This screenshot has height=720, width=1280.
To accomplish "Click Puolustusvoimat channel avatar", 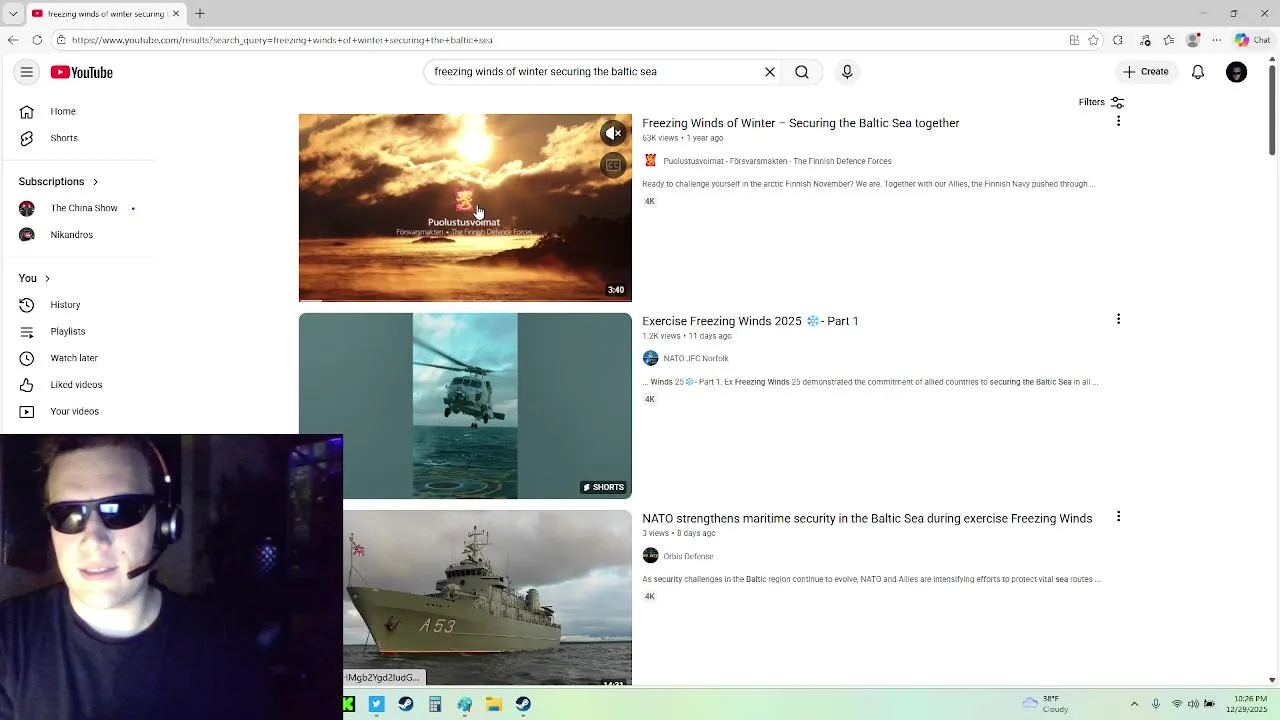I will (x=650, y=160).
